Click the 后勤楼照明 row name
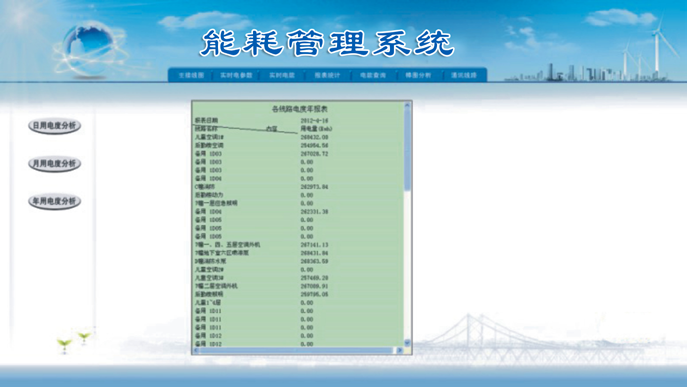The height and width of the screenshot is (387, 687). tap(209, 295)
